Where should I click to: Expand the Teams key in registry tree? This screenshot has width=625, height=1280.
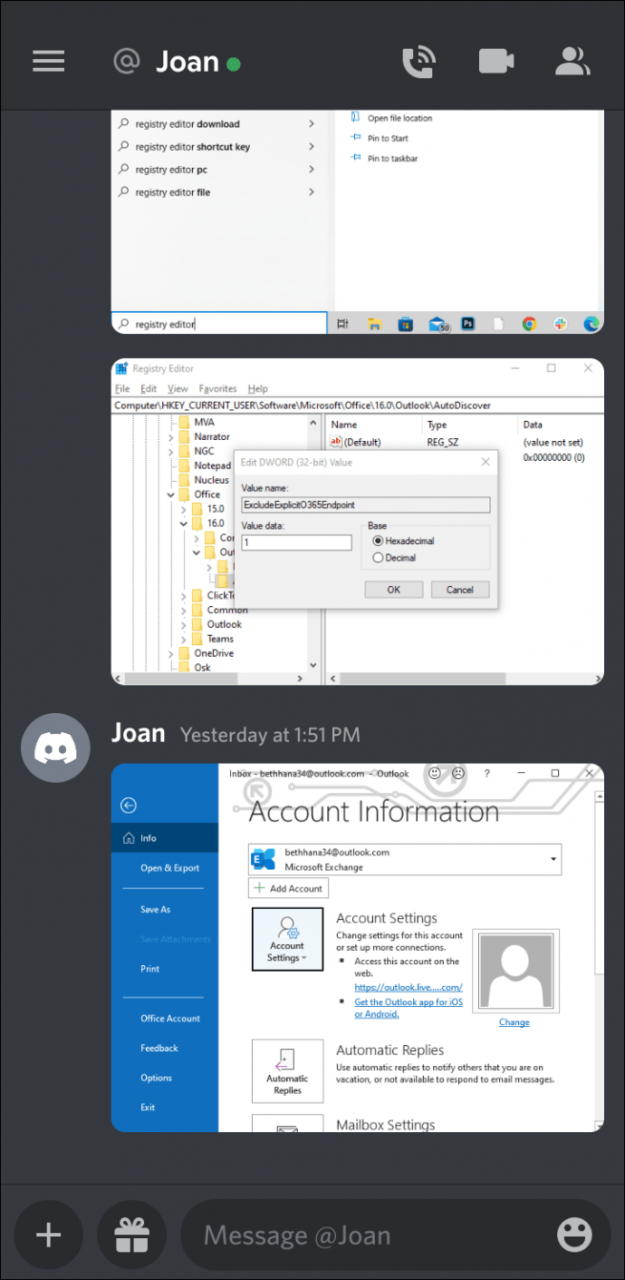(x=183, y=638)
